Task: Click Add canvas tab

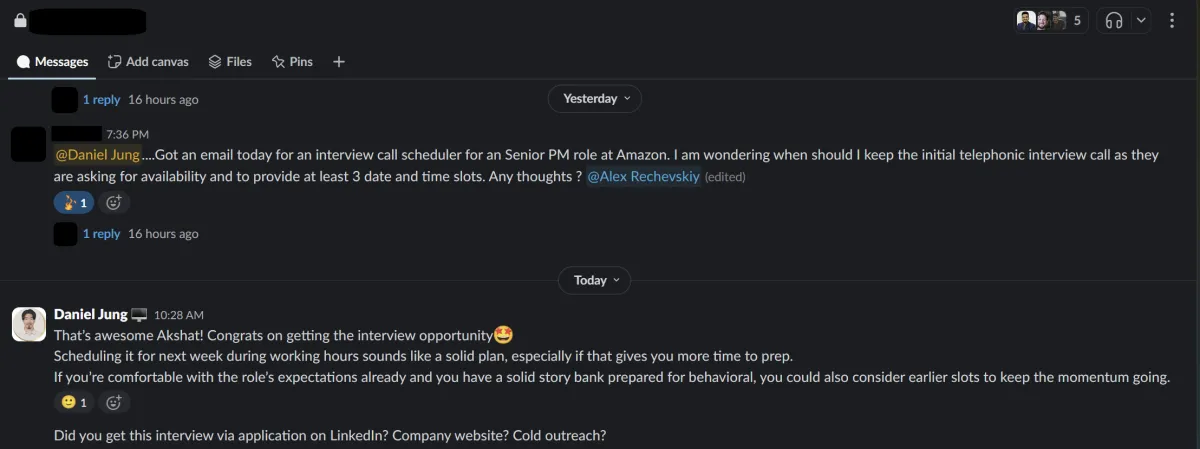Action: [148, 62]
